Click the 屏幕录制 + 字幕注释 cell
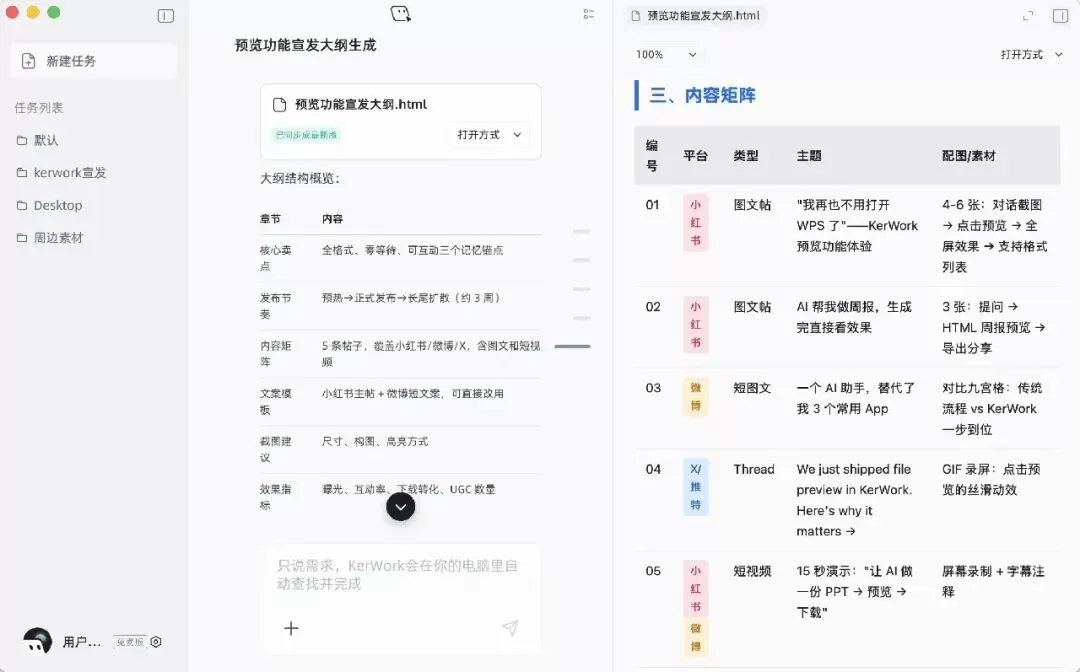 click(x=993, y=581)
